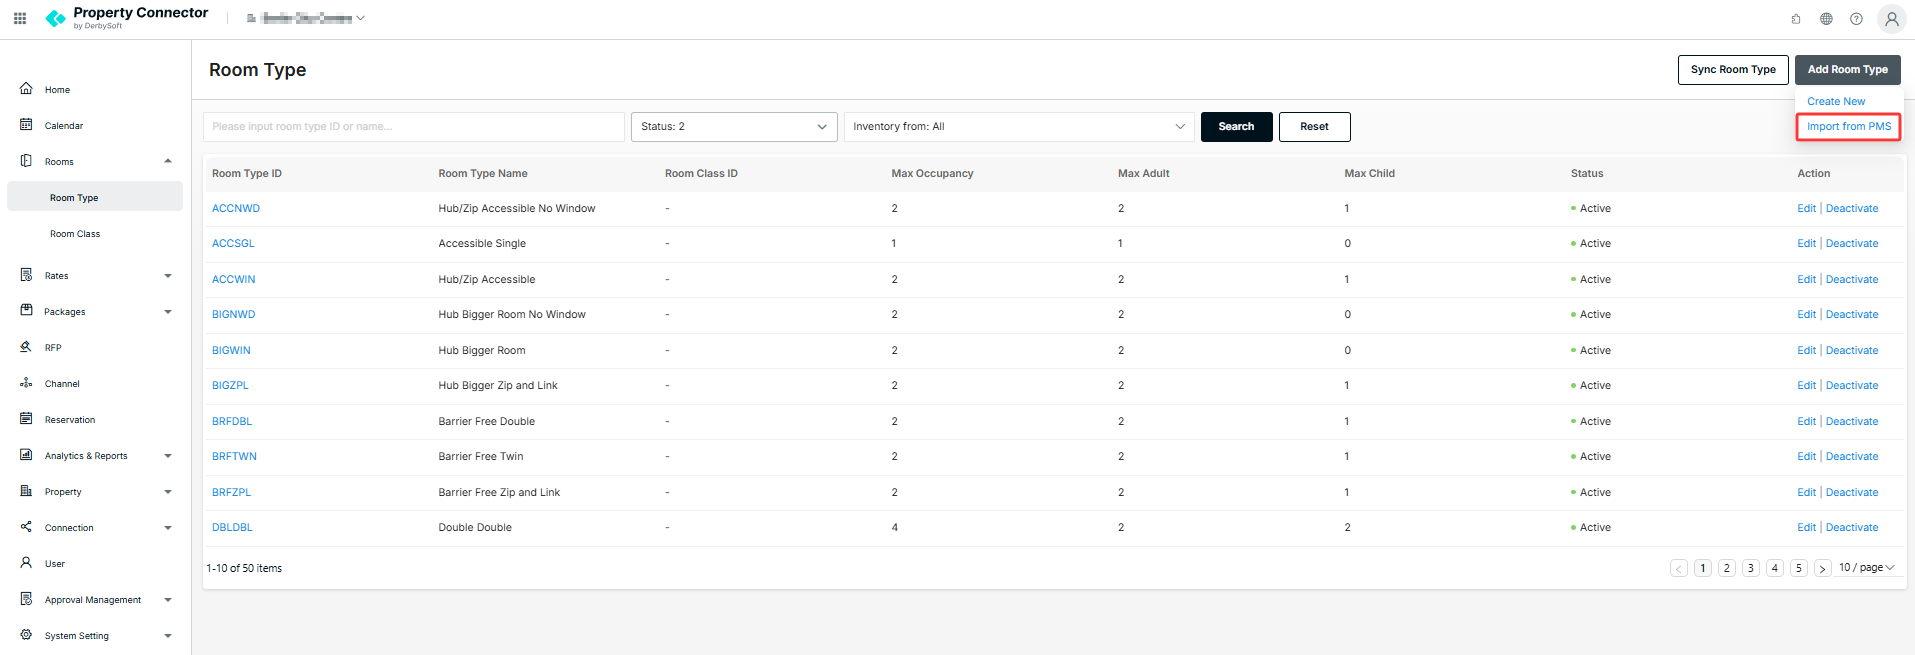Expand the System Setting arrow

(x=168, y=636)
